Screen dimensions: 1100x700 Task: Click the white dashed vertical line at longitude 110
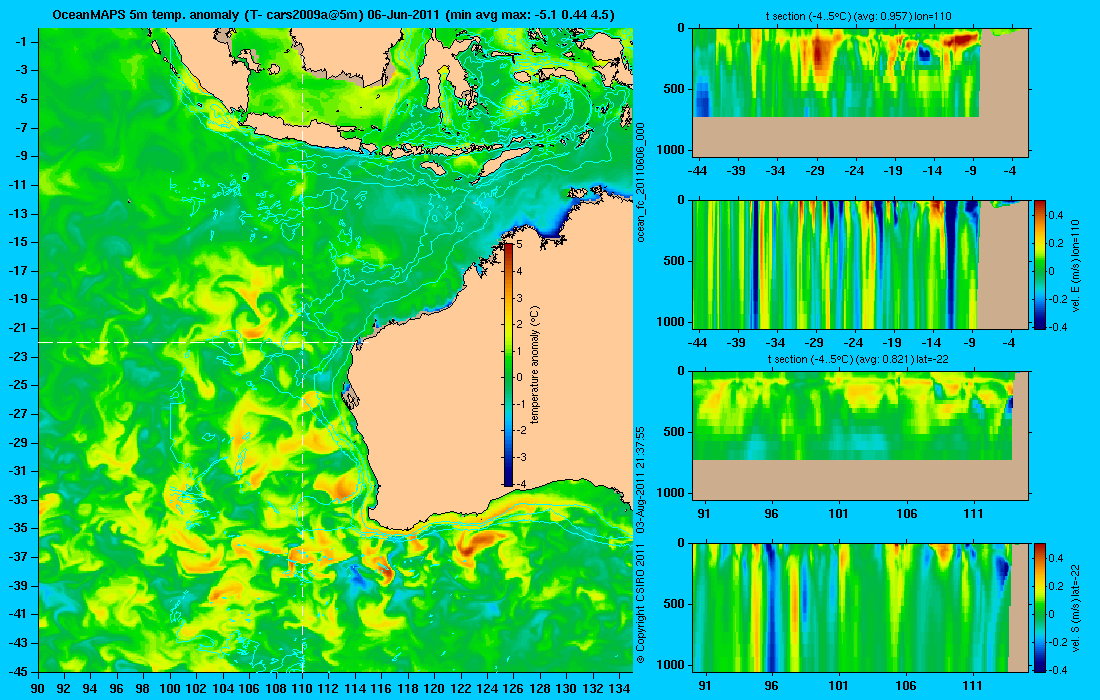pos(302,350)
